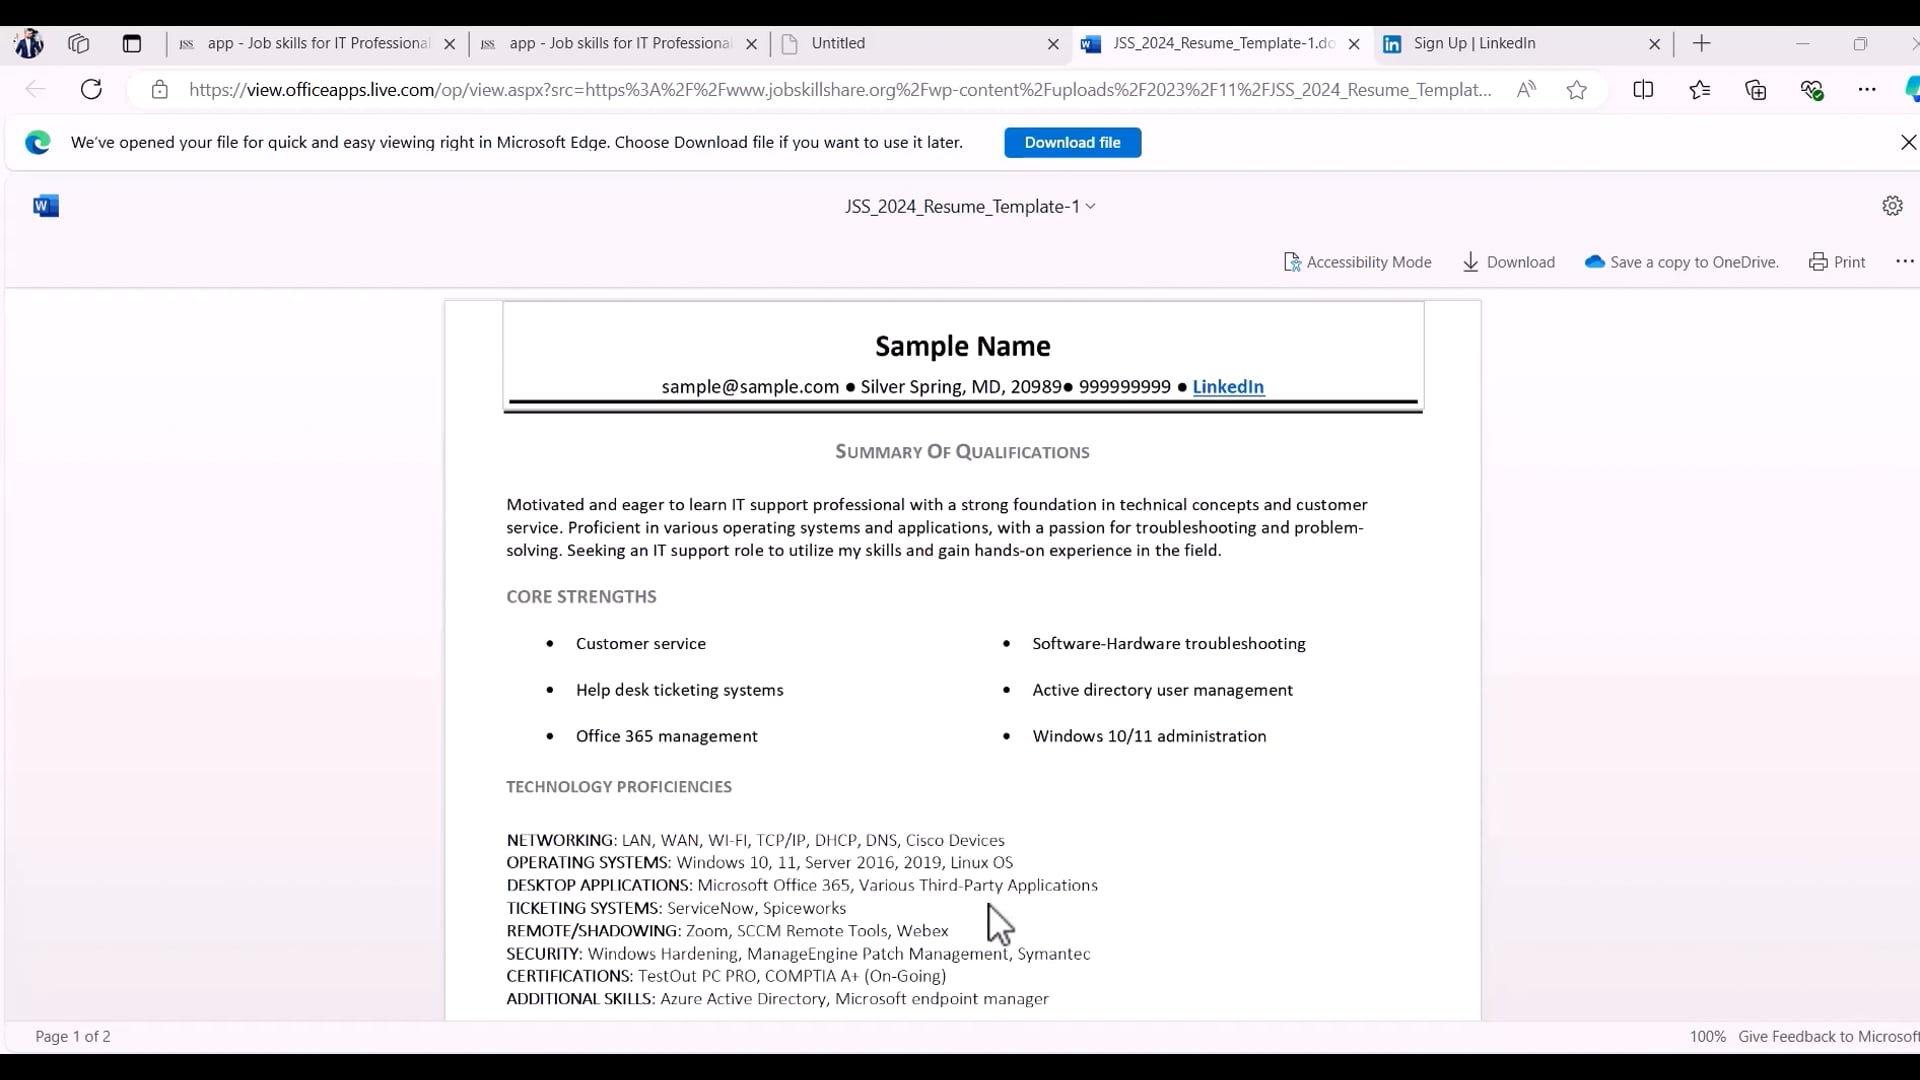
Task: Click Save a copy to OneDrive
Action: 1682,262
